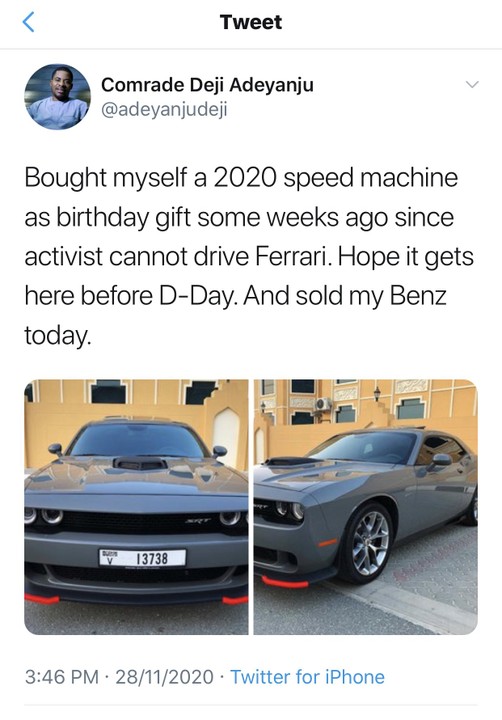Open tweet options chevron menu

click(472, 84)
